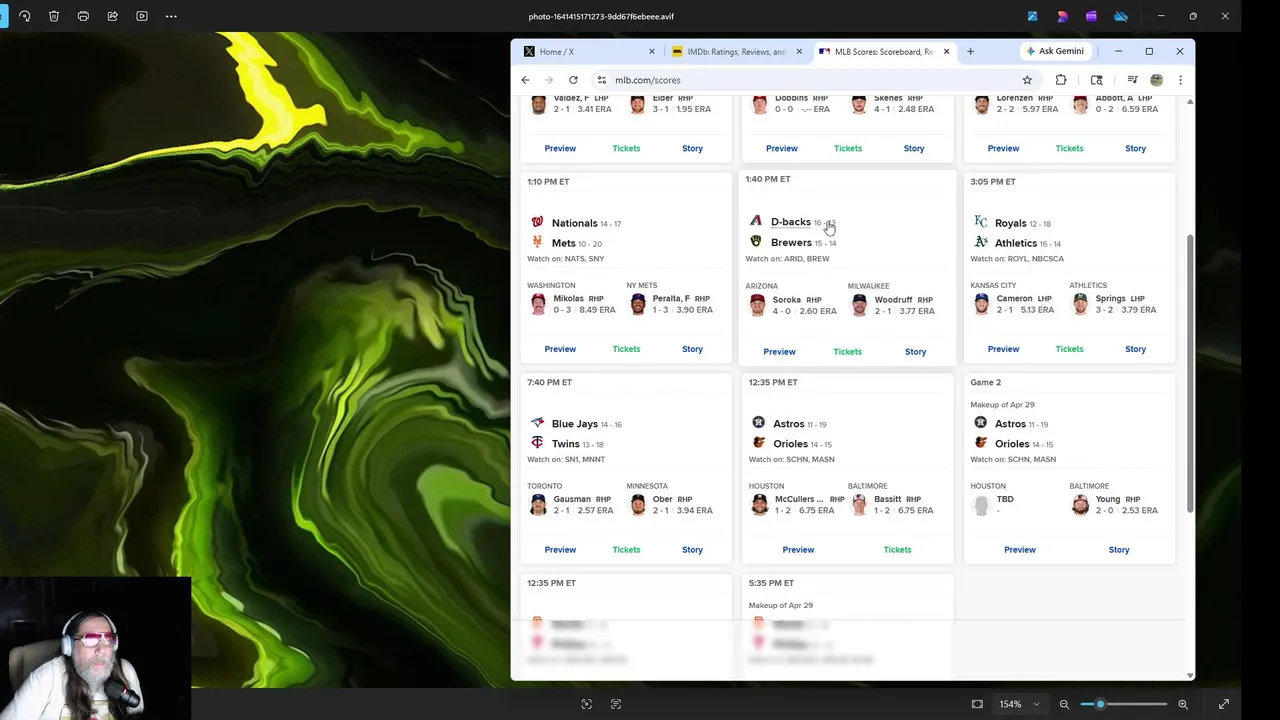Click the browser back arrow

point(525,80)
